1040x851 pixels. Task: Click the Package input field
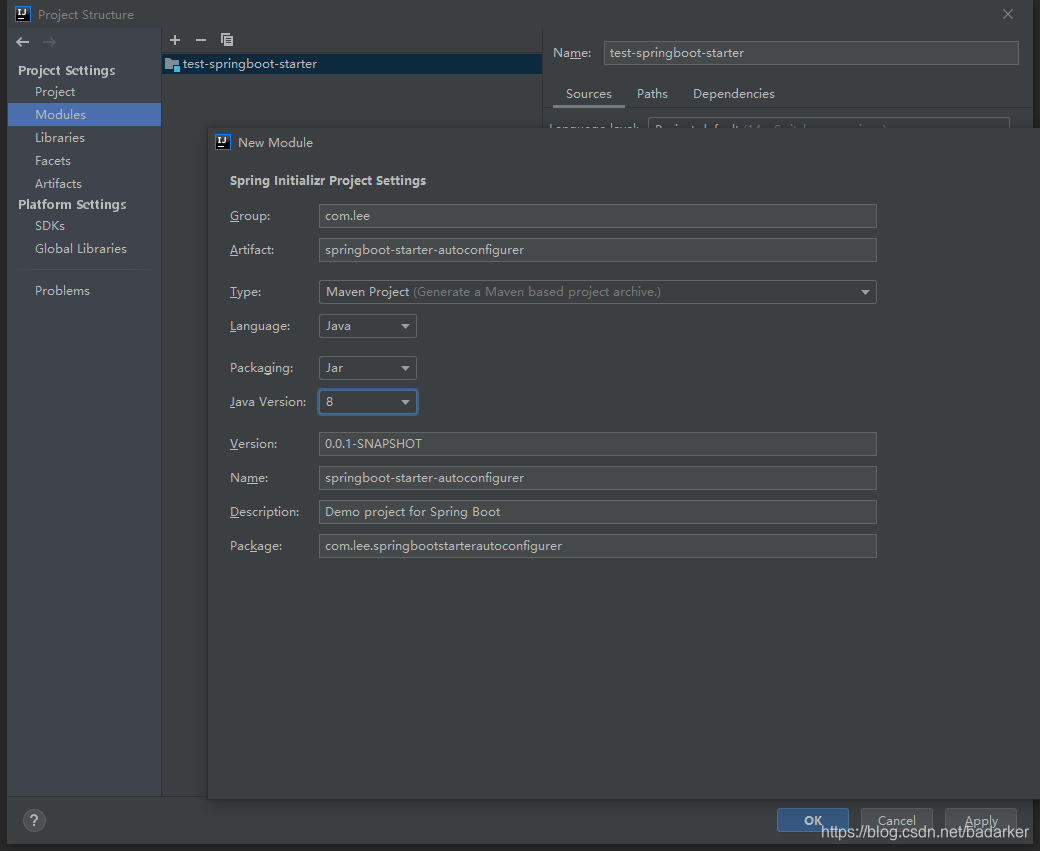pyautogui.click(x=597, y=546)
